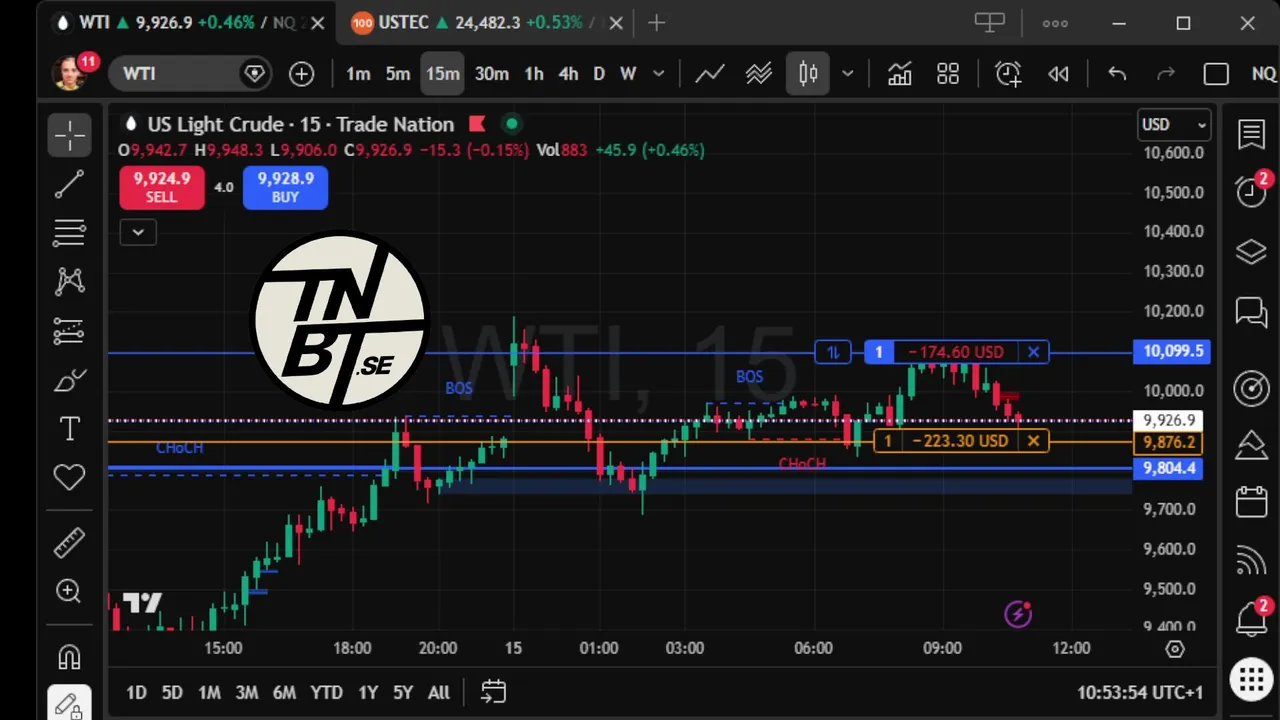Open the chart style dropdown arrow

(848, 74)
